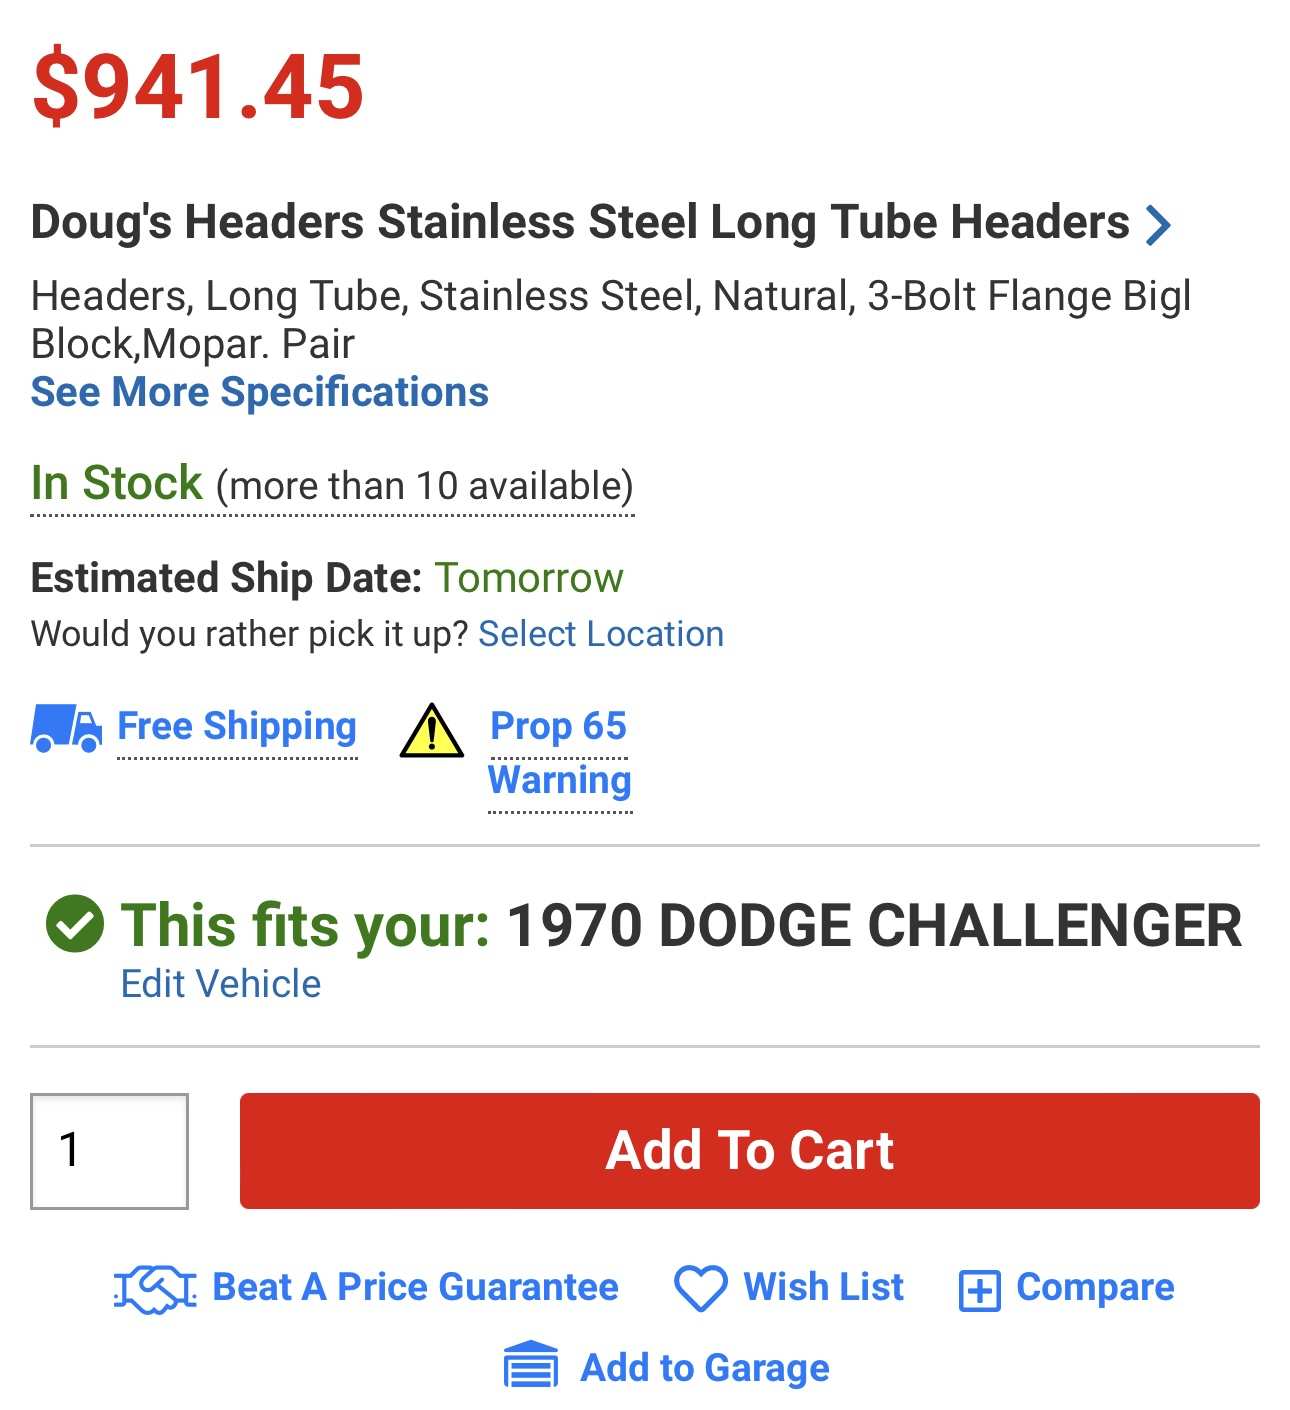Open product page via title chevron arrow
This screenshot has height=1410, width=1290.
pos(1158,225)
